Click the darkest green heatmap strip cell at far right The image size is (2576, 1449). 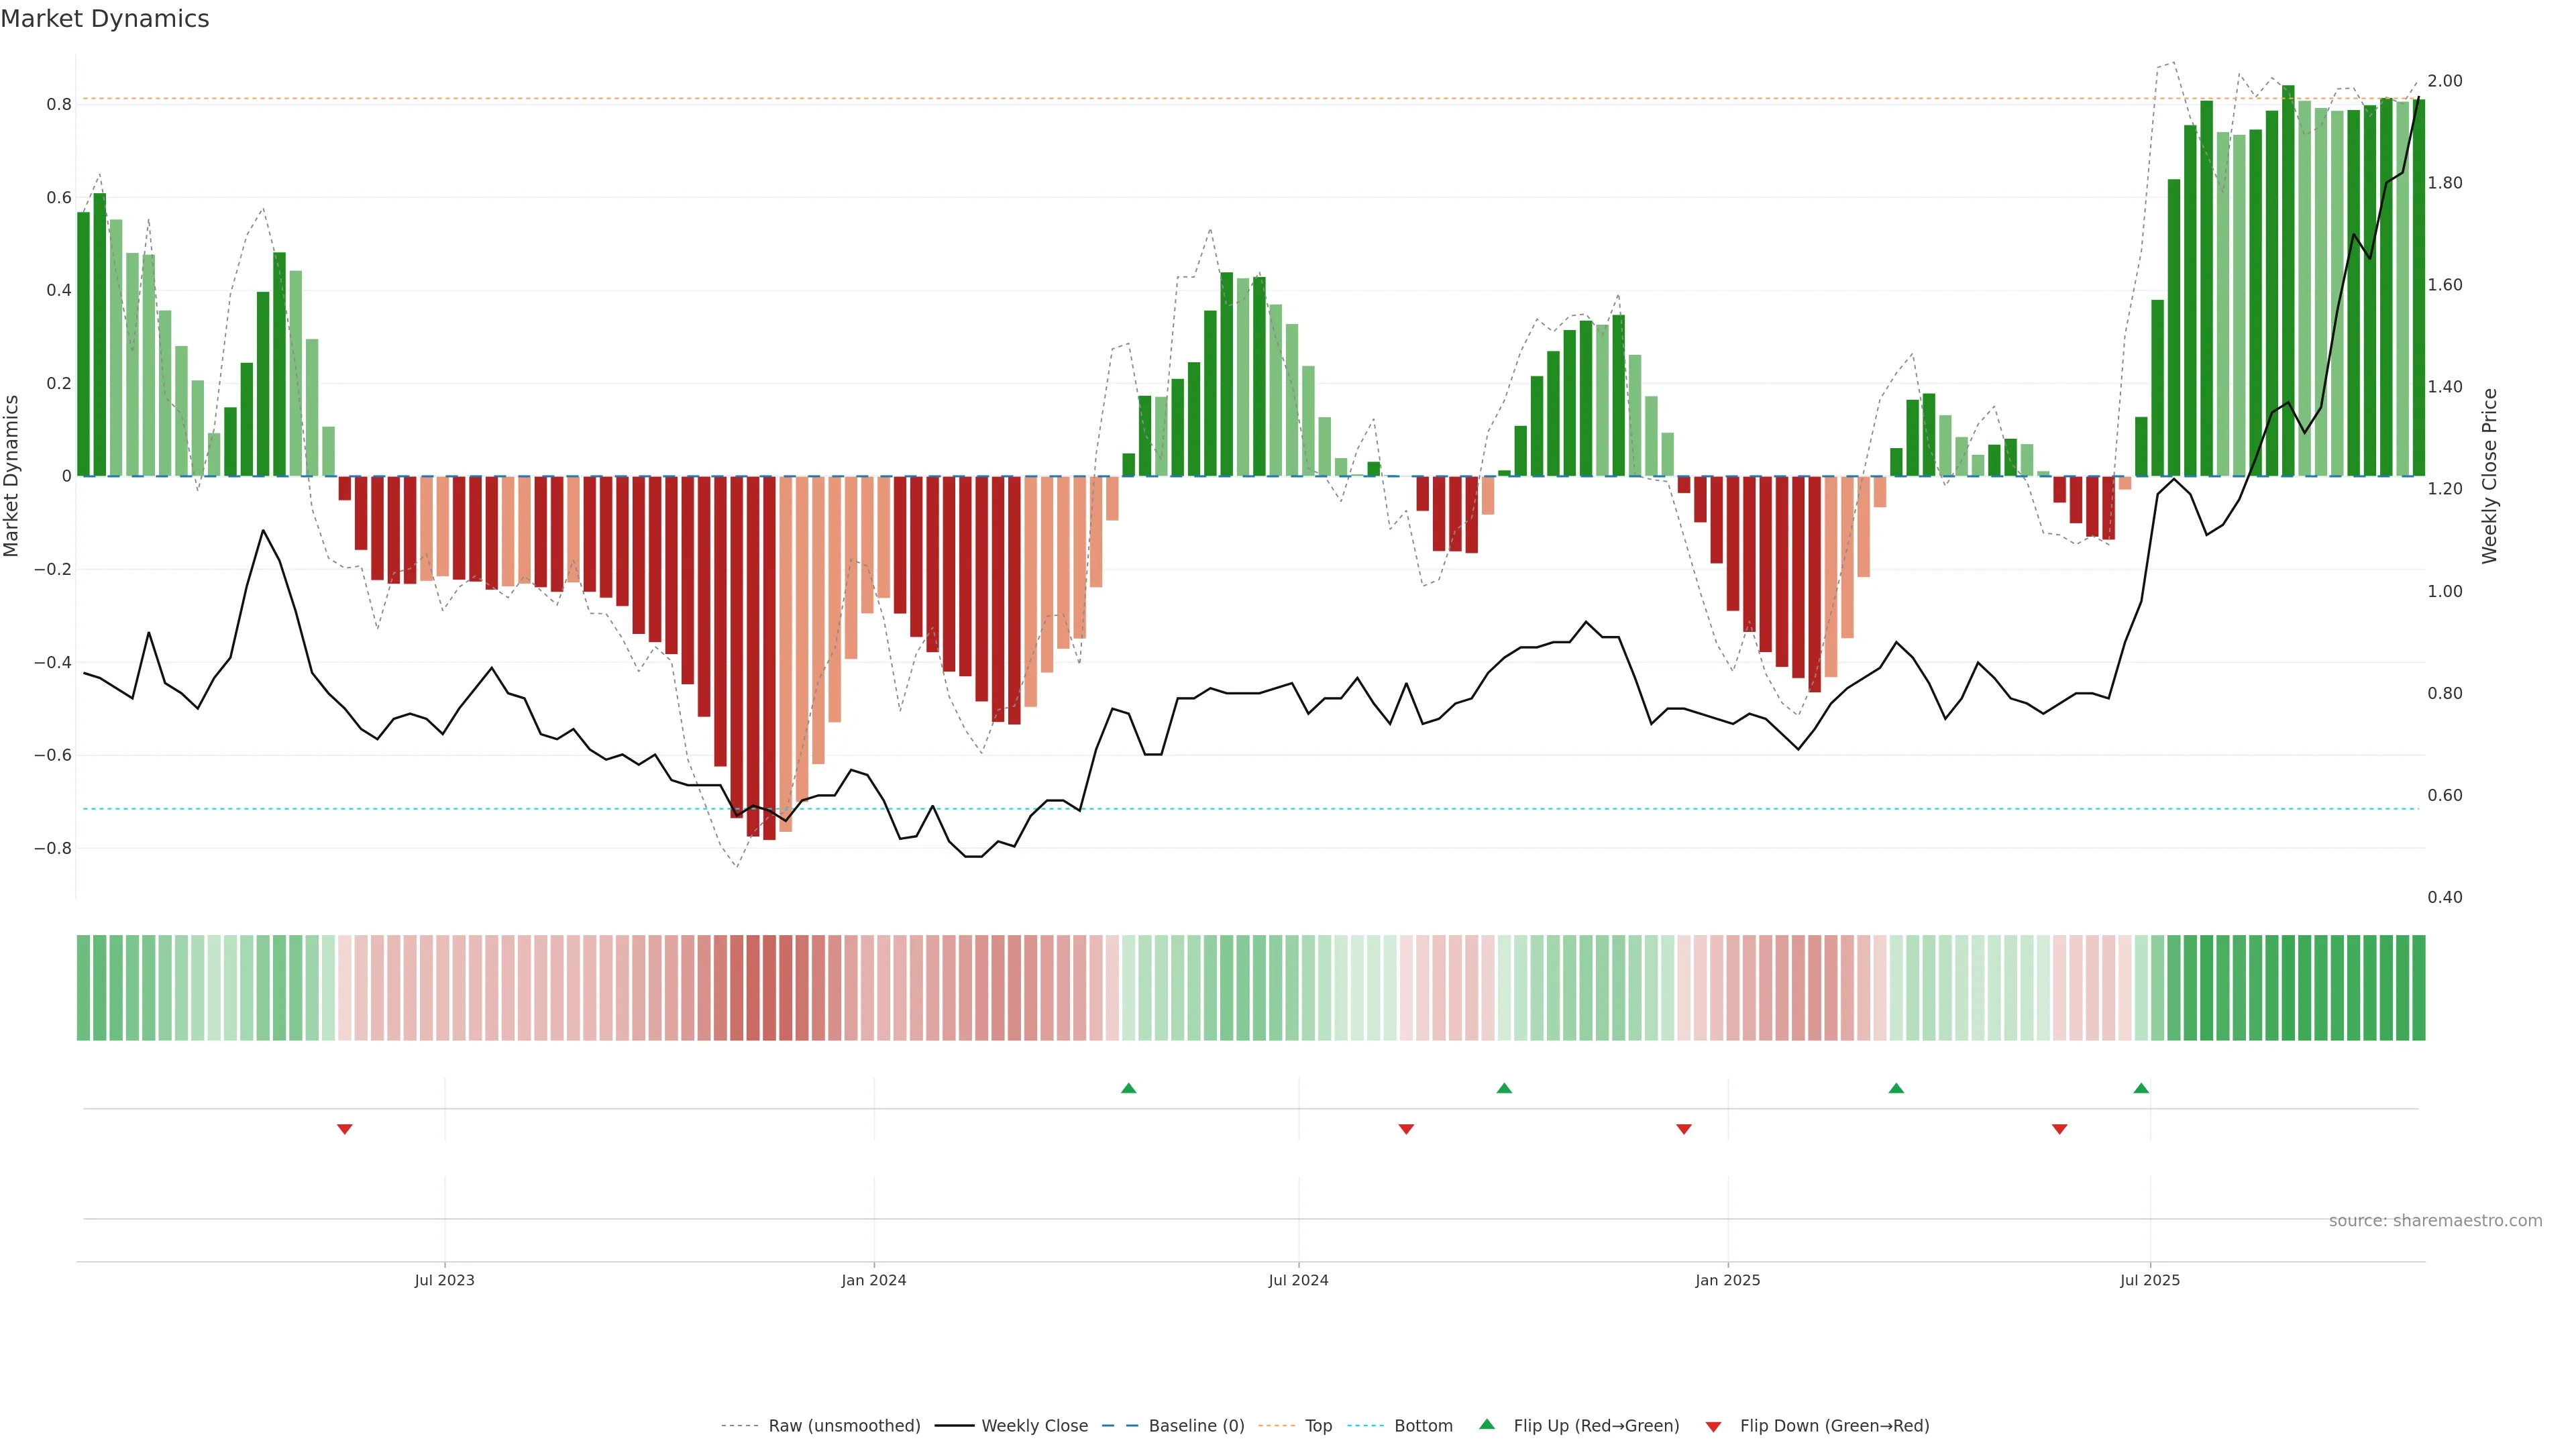point(2418,987)
